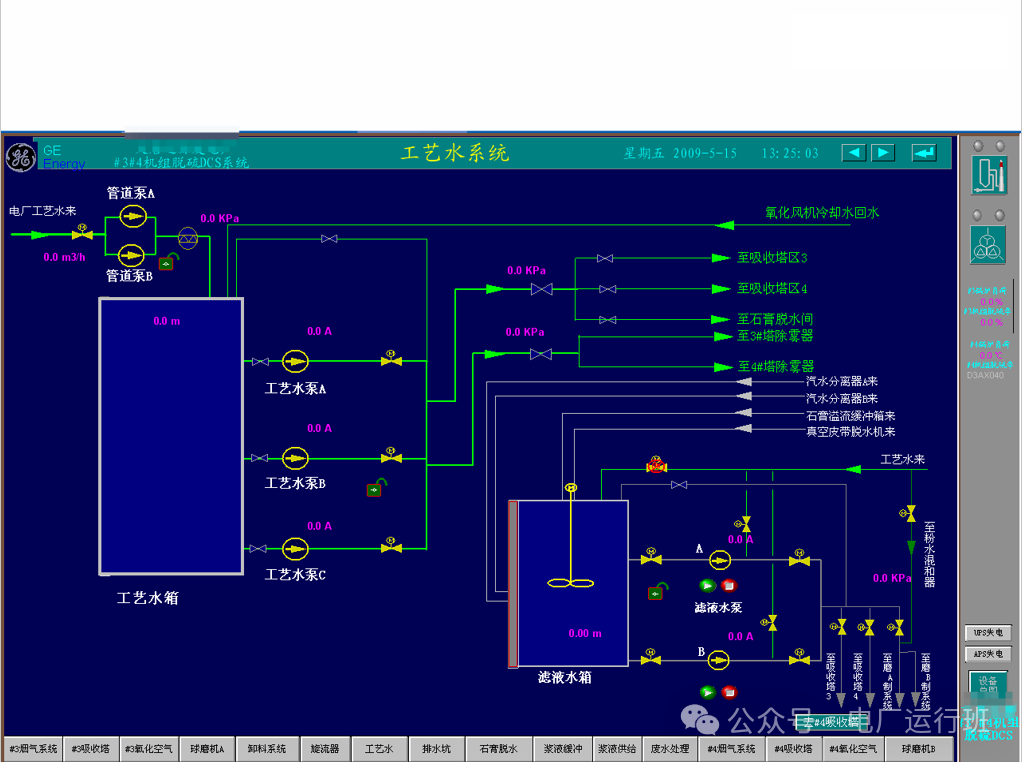Click the red process water inlet valve above filtrate tank

click(656, 465)
